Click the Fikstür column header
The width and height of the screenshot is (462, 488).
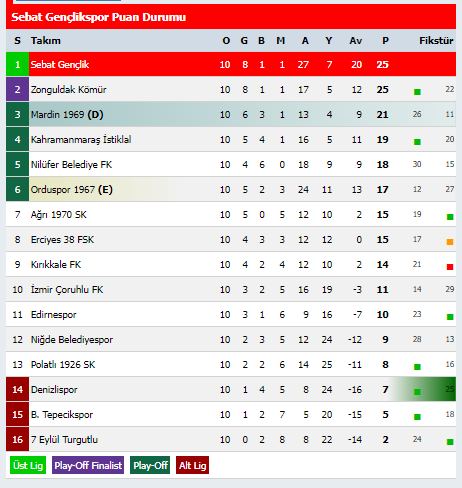pos(436,40)
